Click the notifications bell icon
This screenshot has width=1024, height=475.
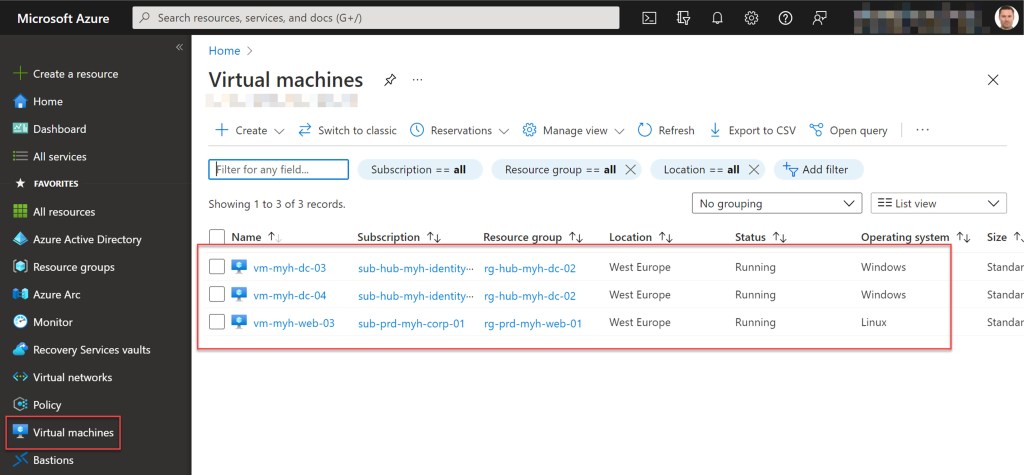pyautogui.click(x=717, y=18)
